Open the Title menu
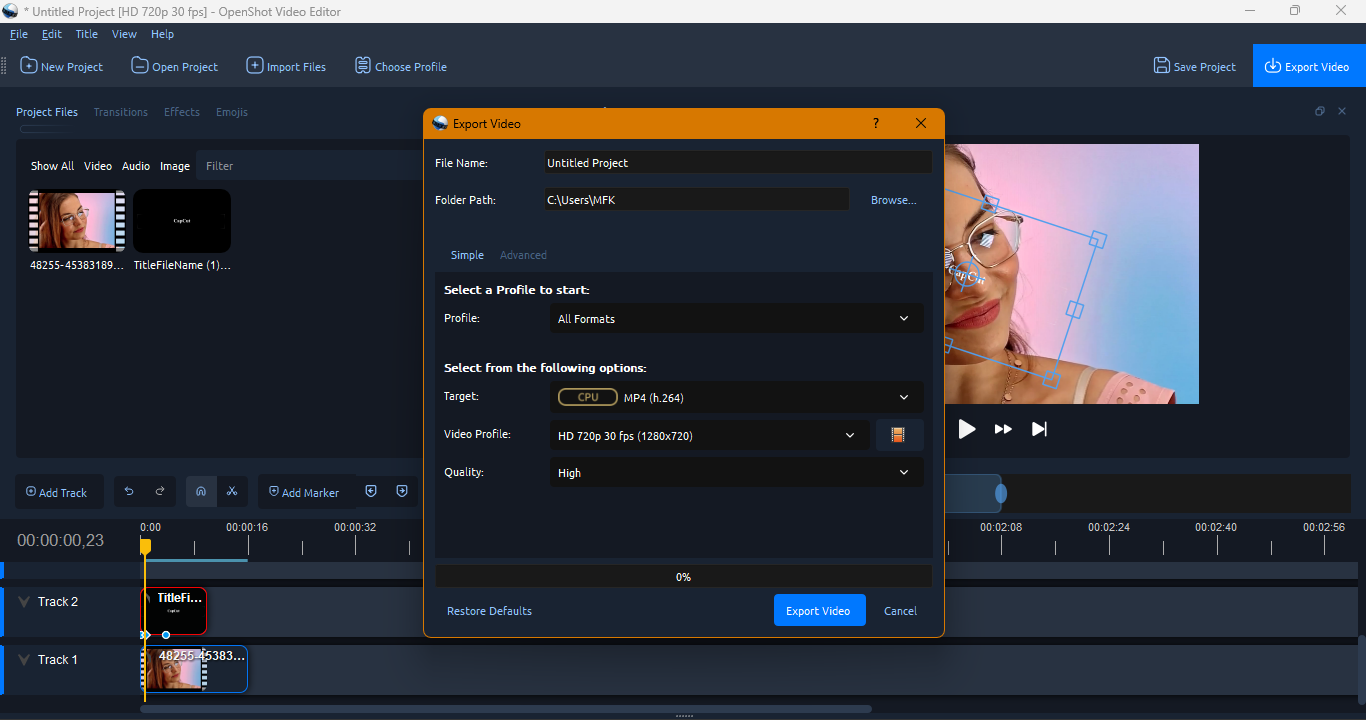Image resolution: width=1366 pixels, height=720 pixels. [x=86, y=33]
